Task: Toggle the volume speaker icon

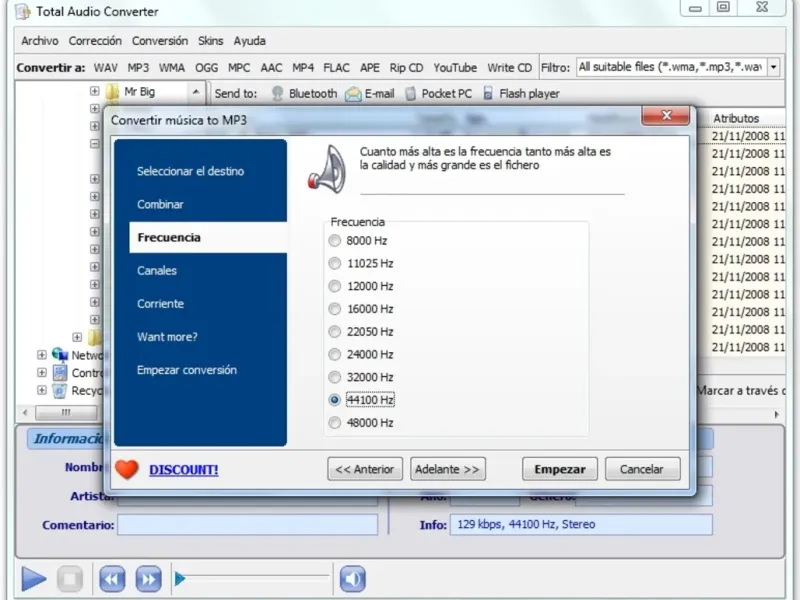Action: coord(353,579)
